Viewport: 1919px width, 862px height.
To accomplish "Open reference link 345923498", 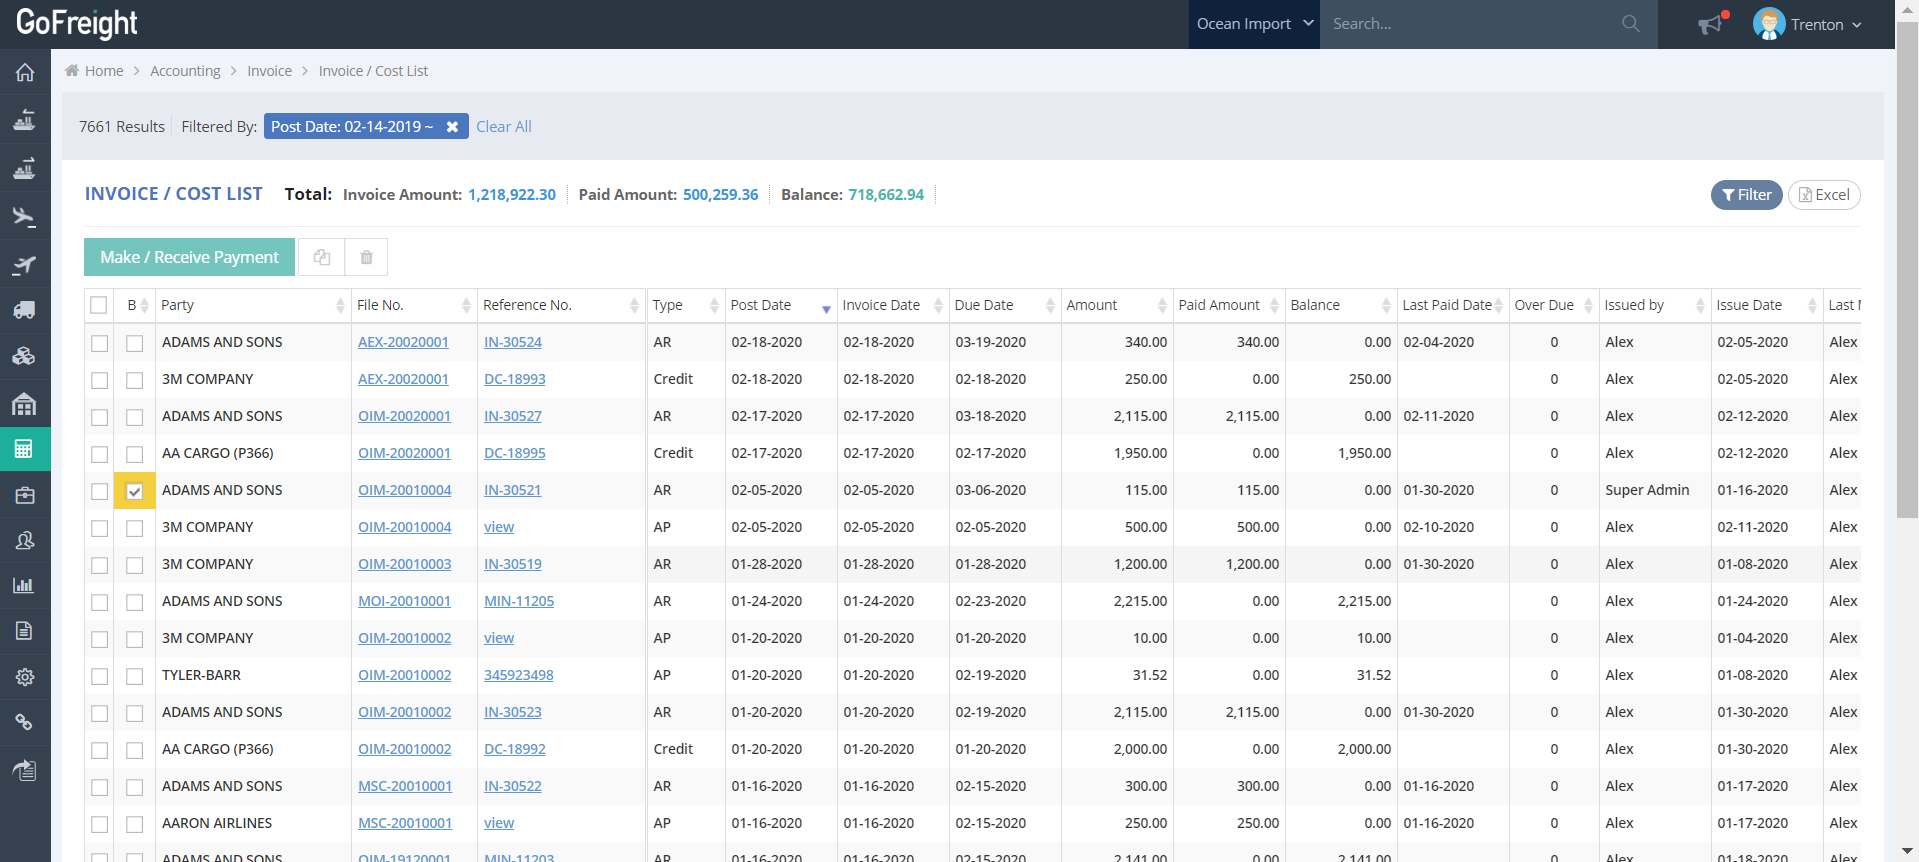I will [519, 675].
